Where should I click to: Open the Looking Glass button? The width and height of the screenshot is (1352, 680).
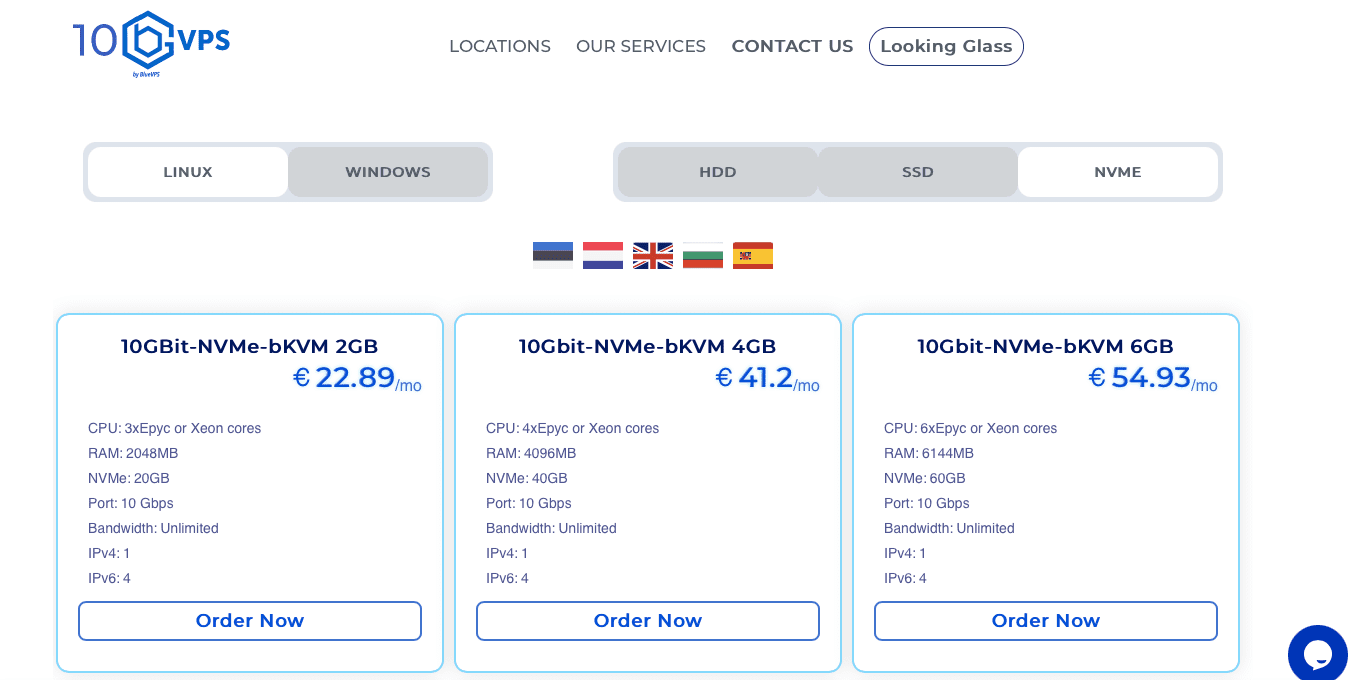[x=946, y=46]
